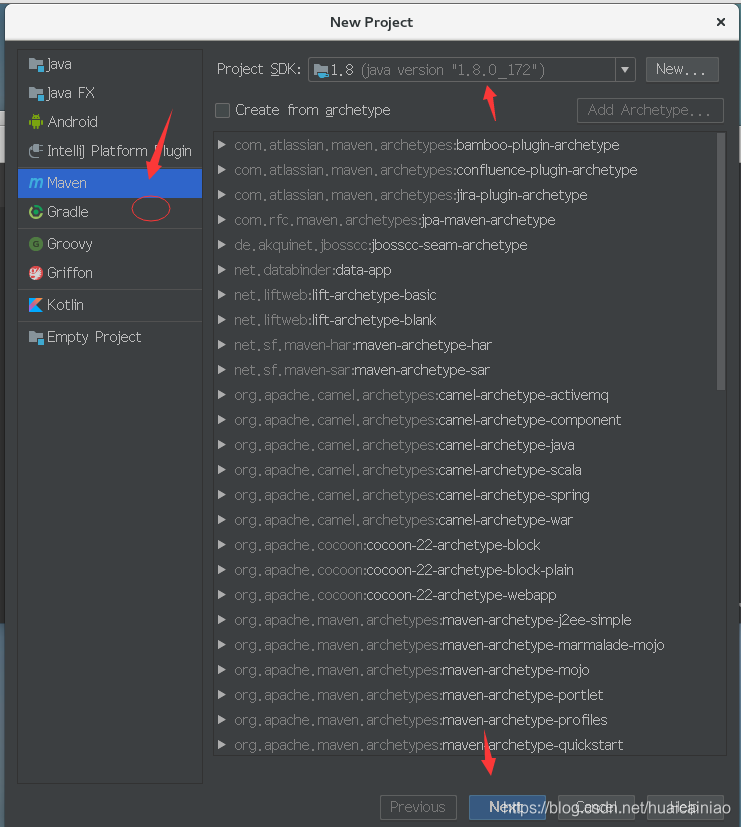This screenshot has height=827, width=741.
Task: Click the Maven 'm' icon
Action: (36, 183)
